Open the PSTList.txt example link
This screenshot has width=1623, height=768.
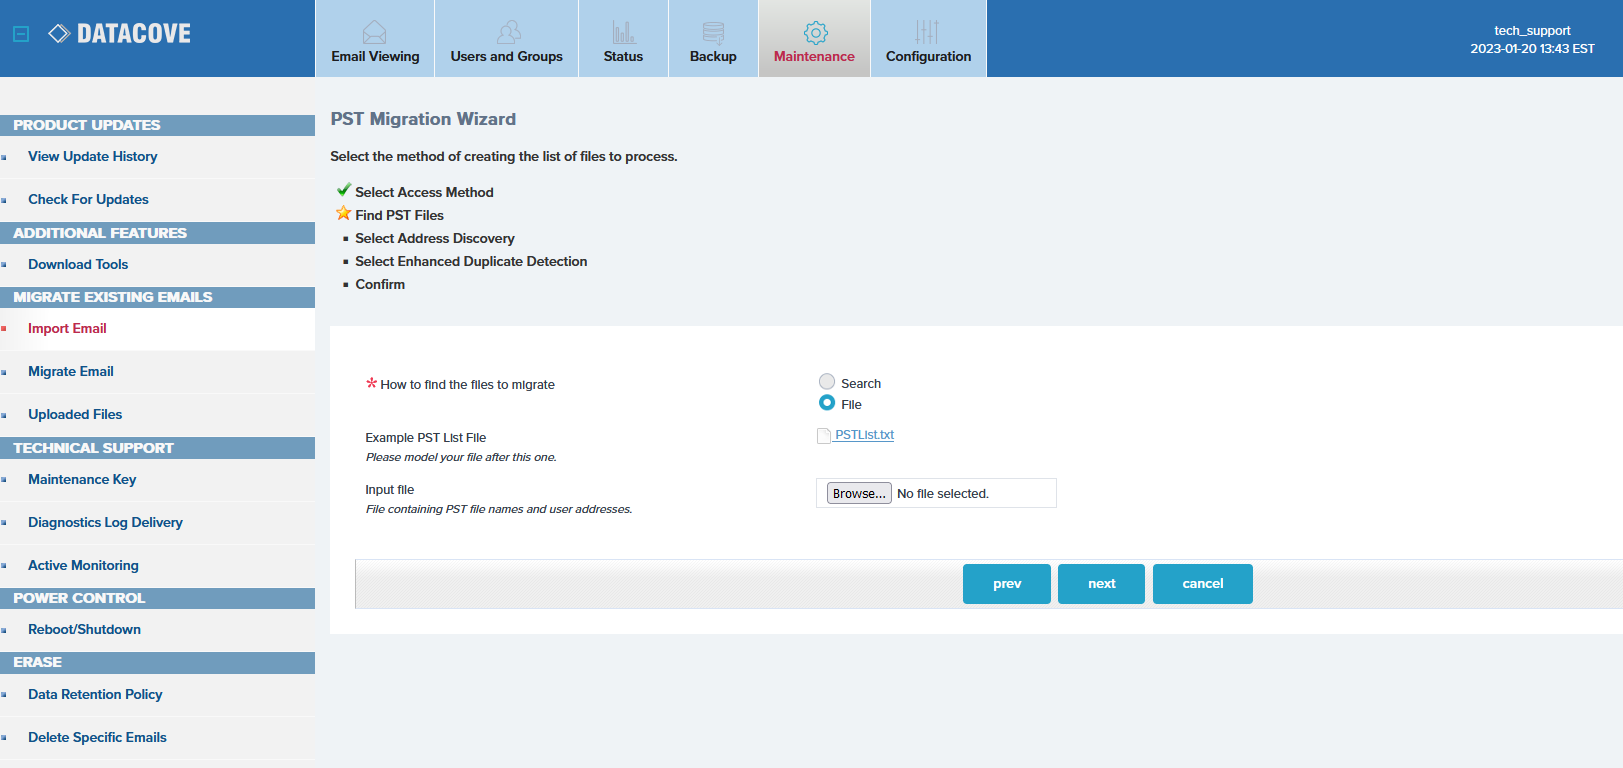864,435
